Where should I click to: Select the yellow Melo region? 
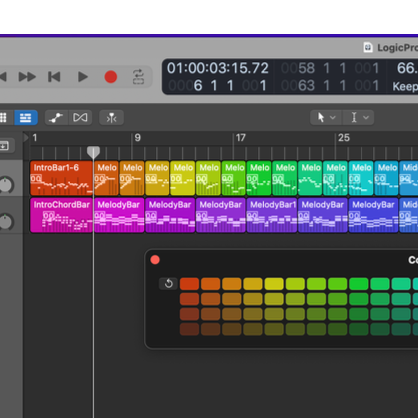pos(183,178)
